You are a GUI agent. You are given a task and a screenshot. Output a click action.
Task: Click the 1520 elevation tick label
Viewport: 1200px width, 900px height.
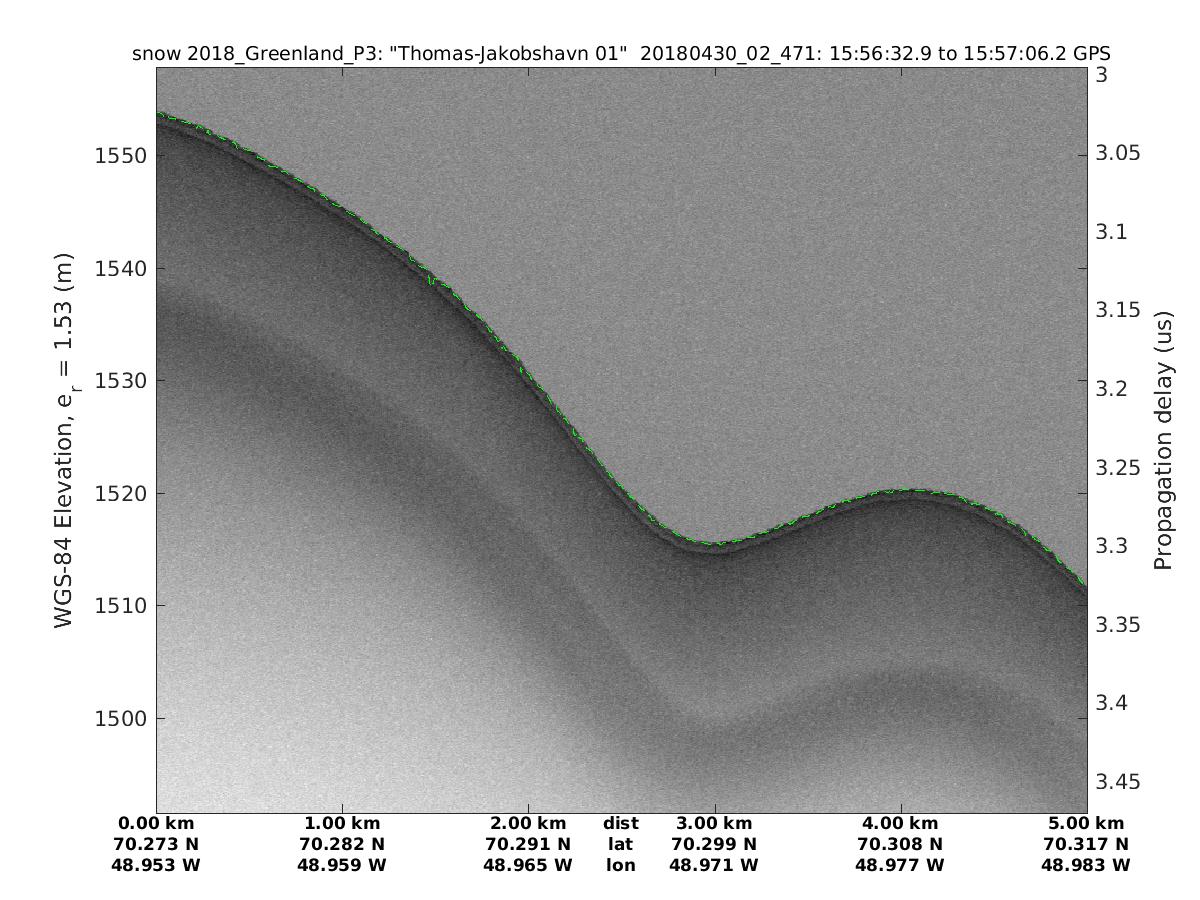120,493
